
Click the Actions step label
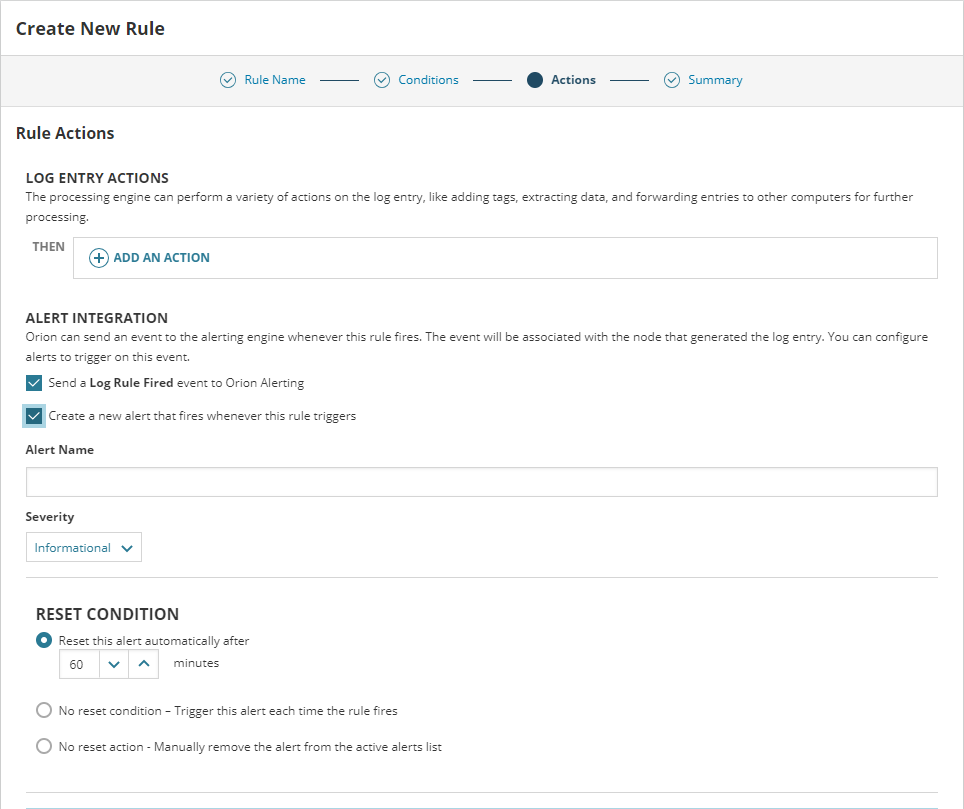pyautogui.click(x=573, y=80)
